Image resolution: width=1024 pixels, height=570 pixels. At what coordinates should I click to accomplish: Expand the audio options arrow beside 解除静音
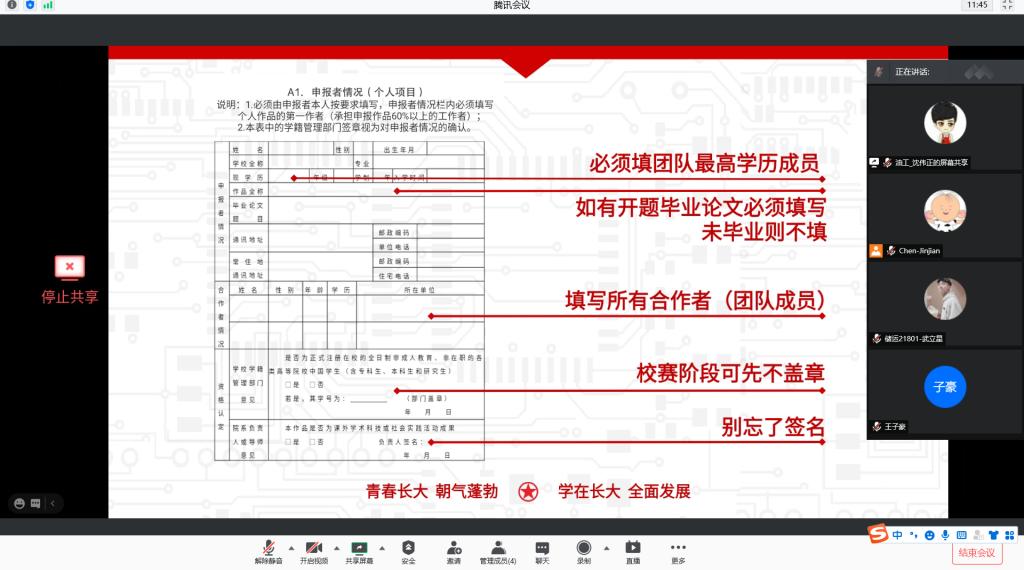pos(291,547)
